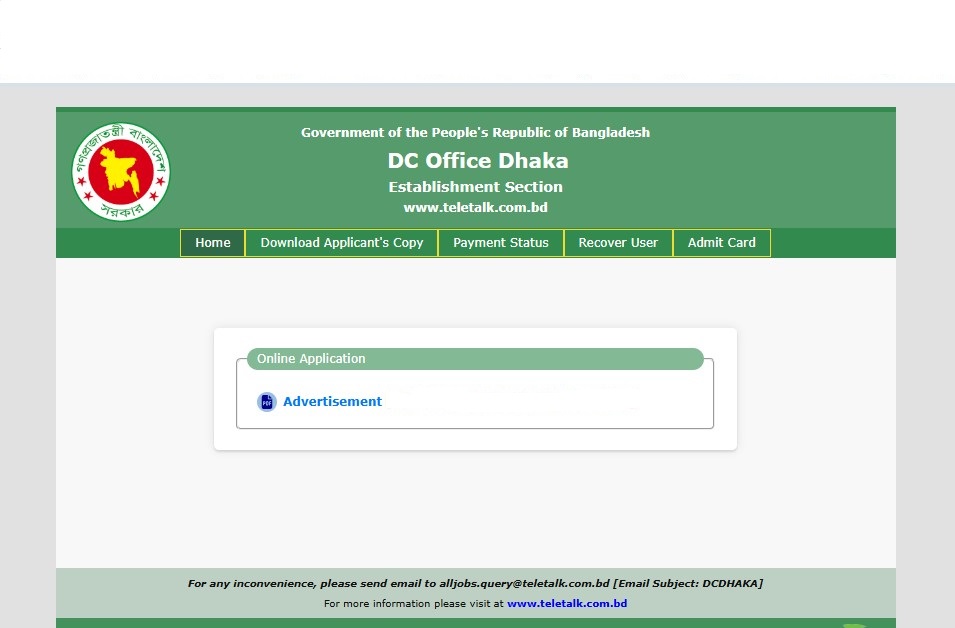Open Download Applicant's Copy menu item
The image size is (955, 628).
341,243
